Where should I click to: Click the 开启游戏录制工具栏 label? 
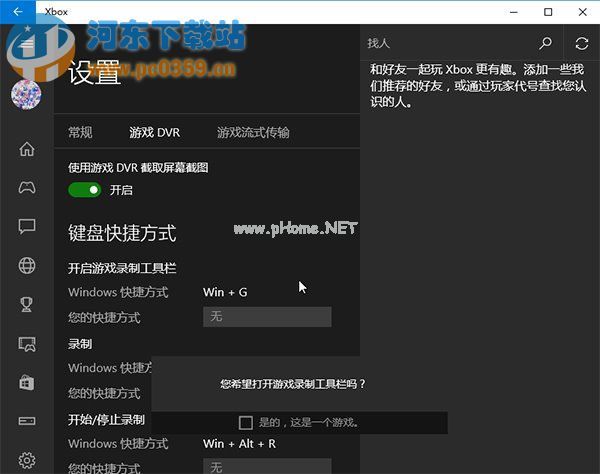tap(122, 268)
